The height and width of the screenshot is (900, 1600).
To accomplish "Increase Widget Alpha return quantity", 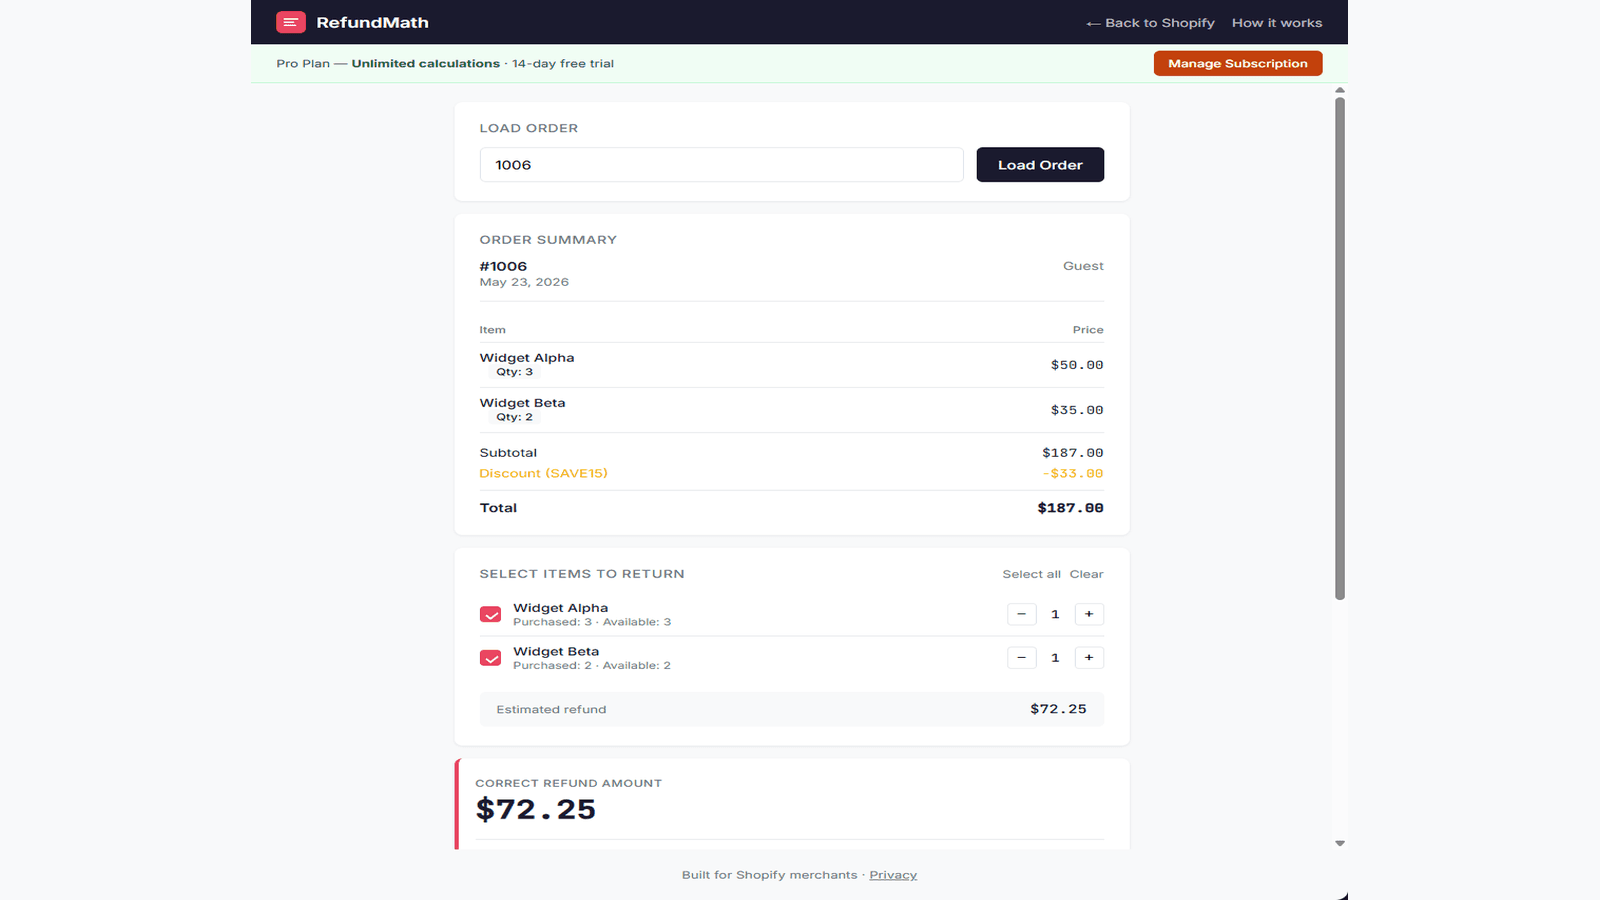I will click(x=1089, y=614).
